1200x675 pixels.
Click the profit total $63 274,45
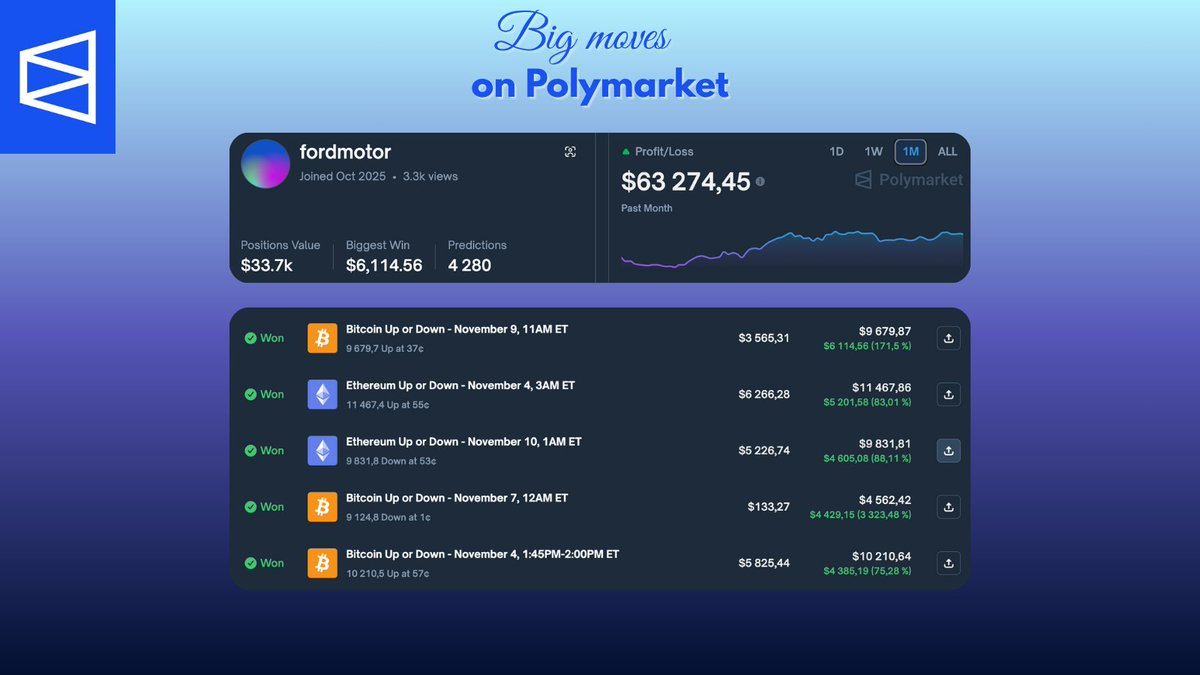click(x=686, y=182)
